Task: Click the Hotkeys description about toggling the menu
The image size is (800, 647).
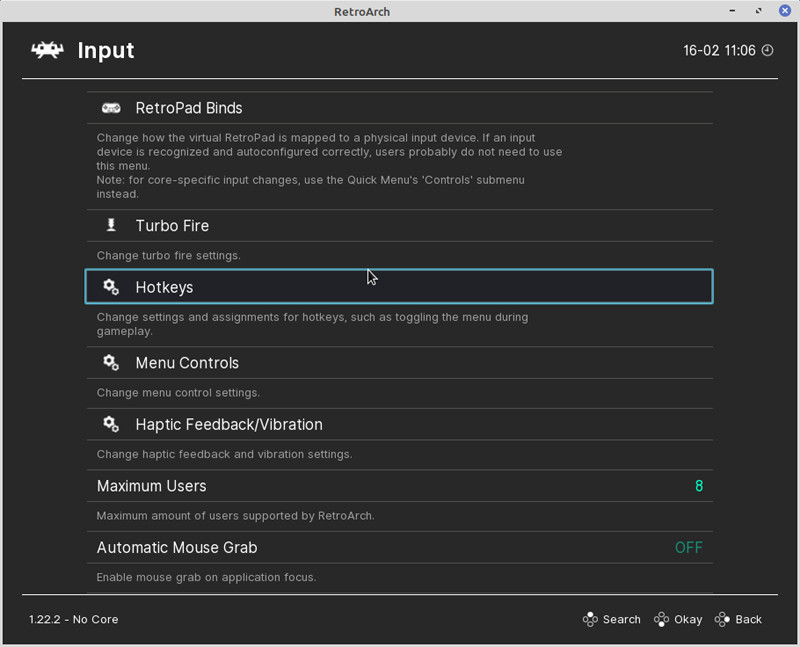Action: pyautogui.click(x=312, y=324)
